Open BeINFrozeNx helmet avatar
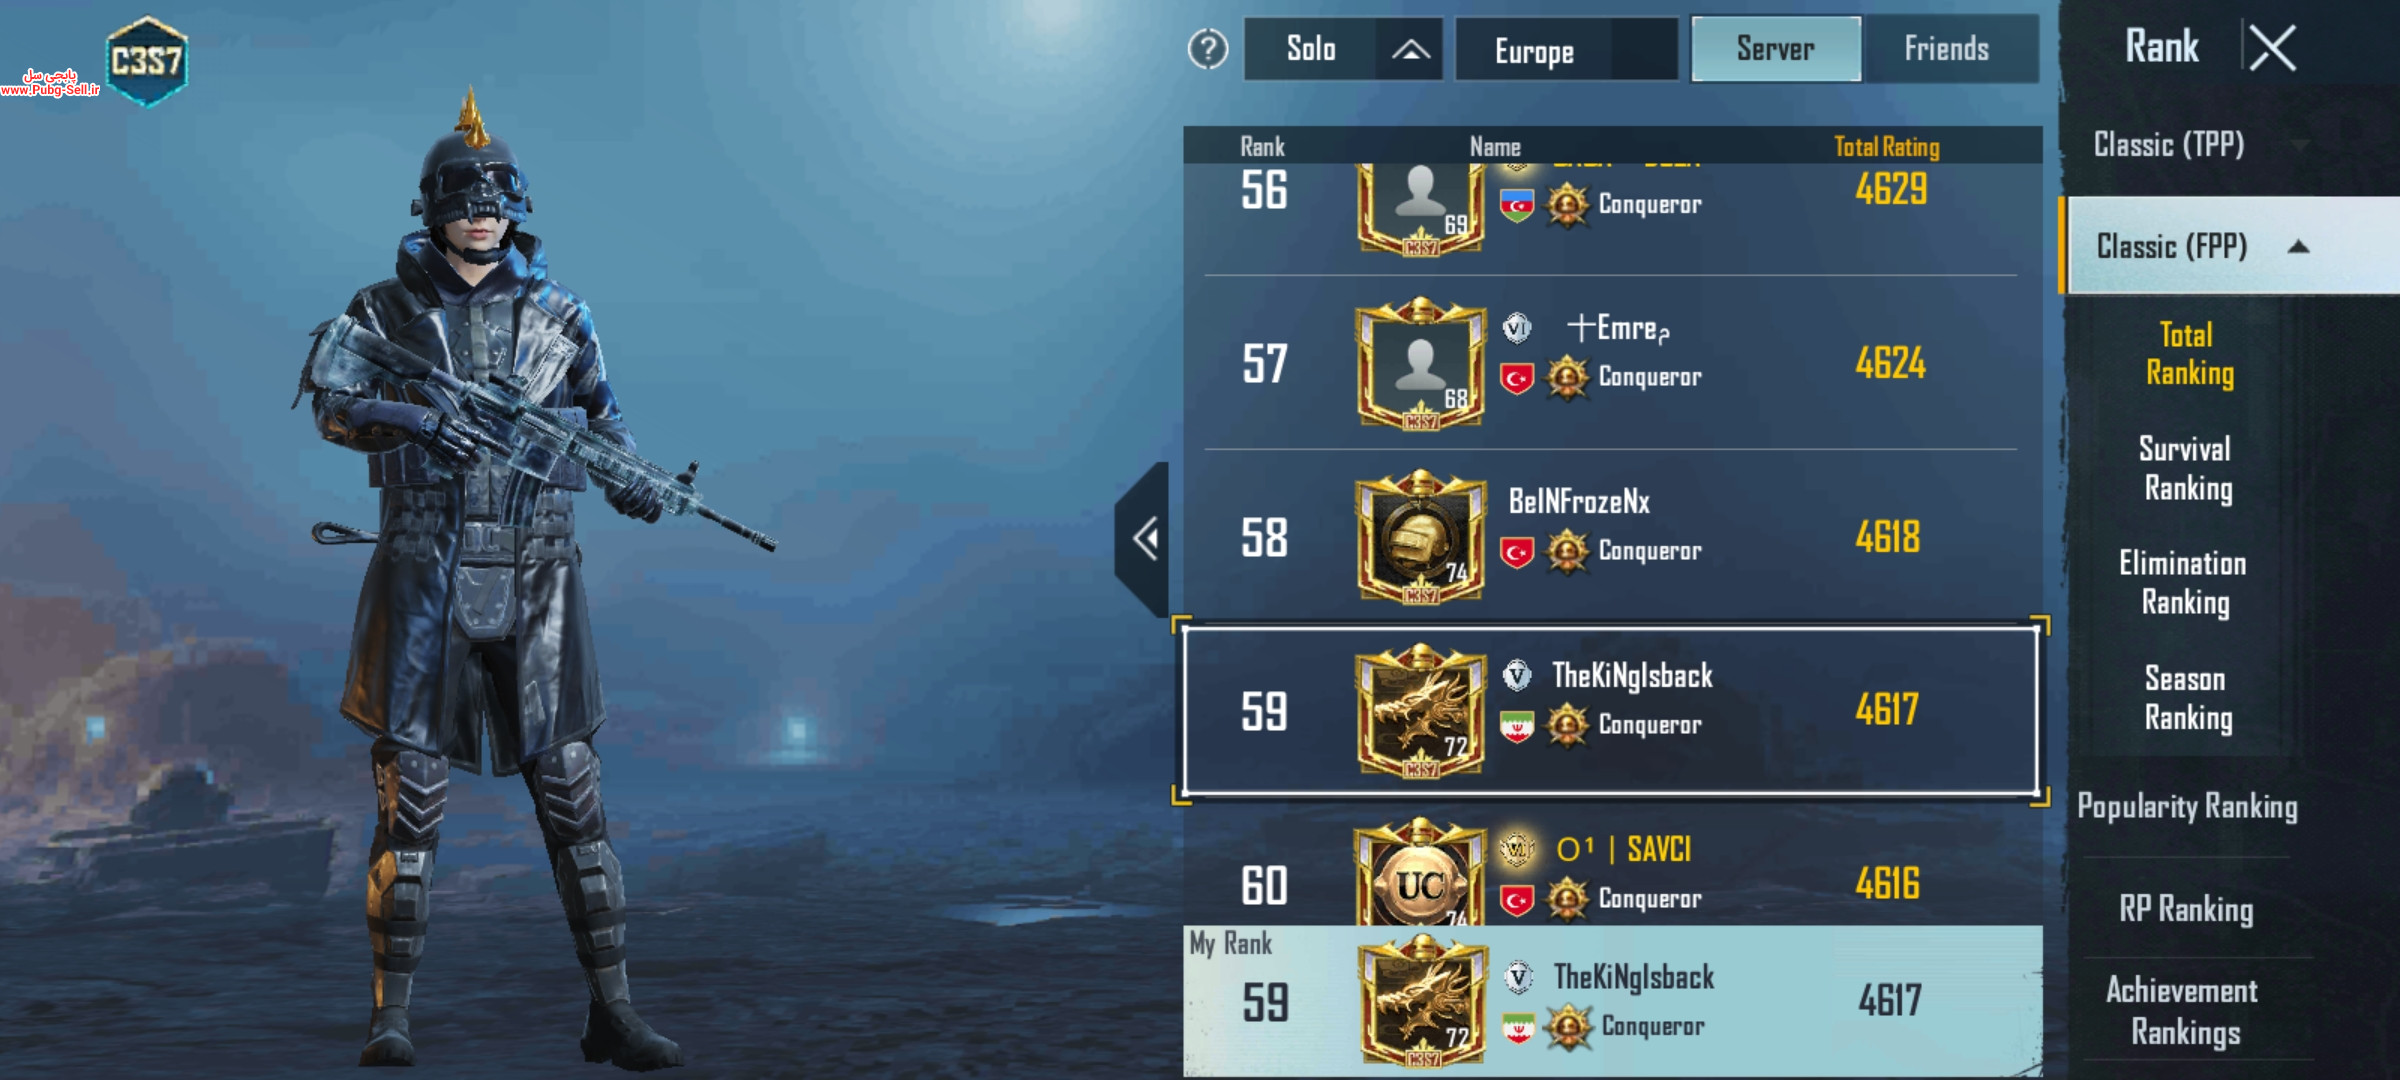The image size is (2400, 1080). click(1420, 537)
